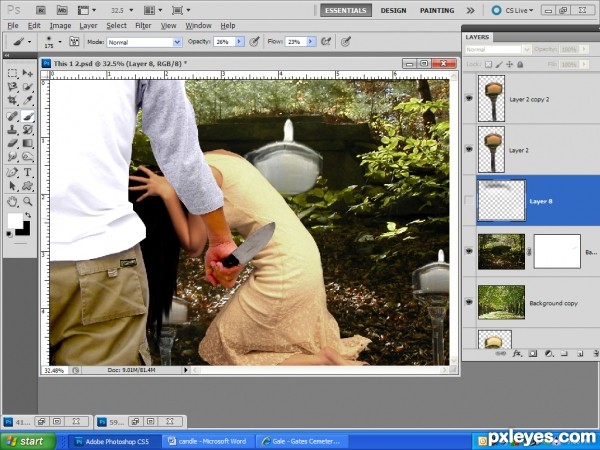Create new adjustment layer icon
The height and width of the screenshot is (450, 600).
(x=548, y=354)
